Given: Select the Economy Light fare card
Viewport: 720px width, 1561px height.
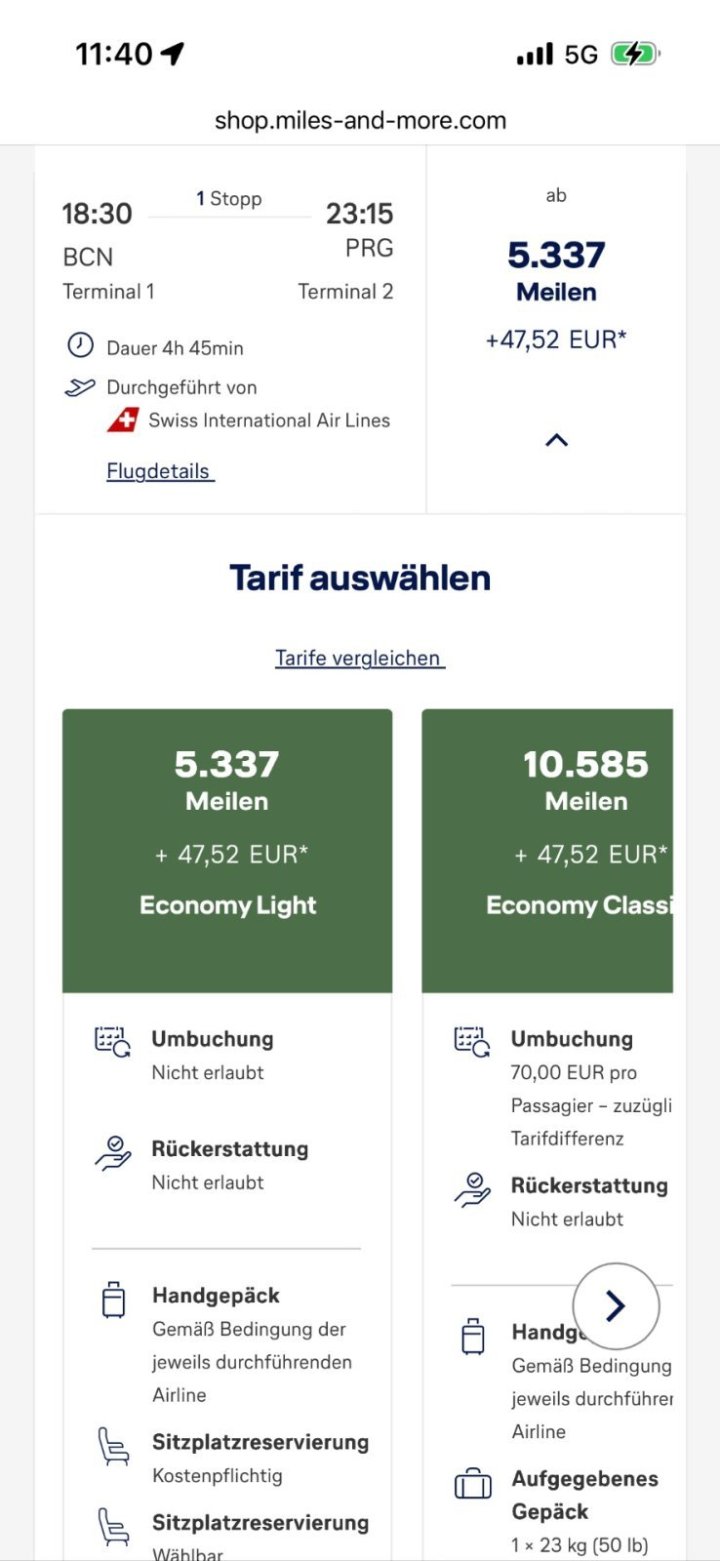Looking at the screenshot, I should 227,850.
